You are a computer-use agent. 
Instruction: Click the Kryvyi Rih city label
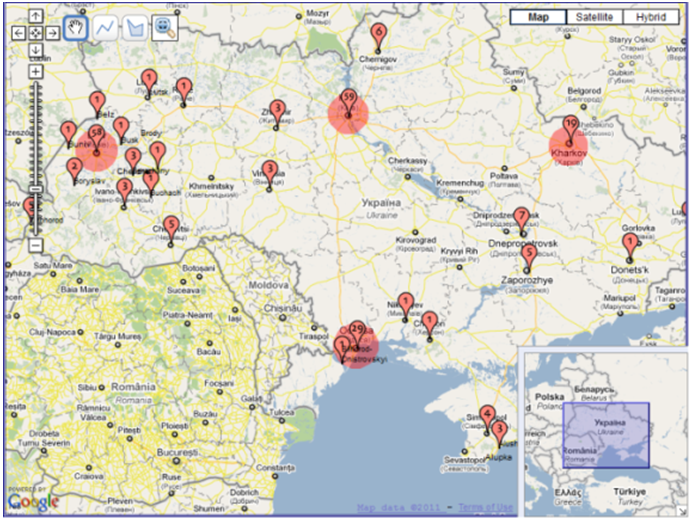pos(459,251)
